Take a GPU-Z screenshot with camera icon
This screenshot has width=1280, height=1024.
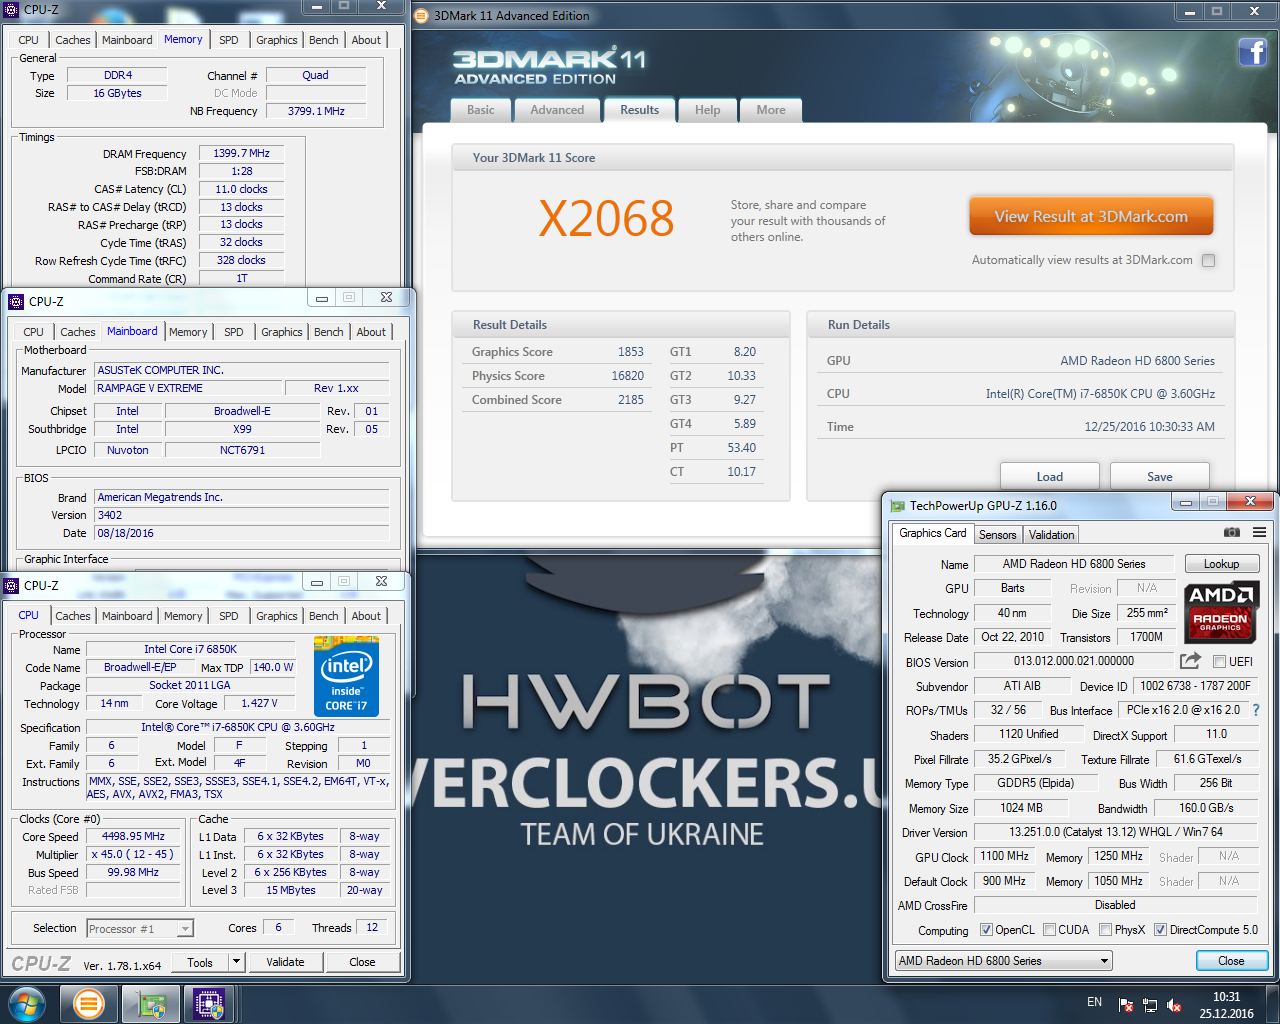pyautogui.click(x=1232, y=532)
